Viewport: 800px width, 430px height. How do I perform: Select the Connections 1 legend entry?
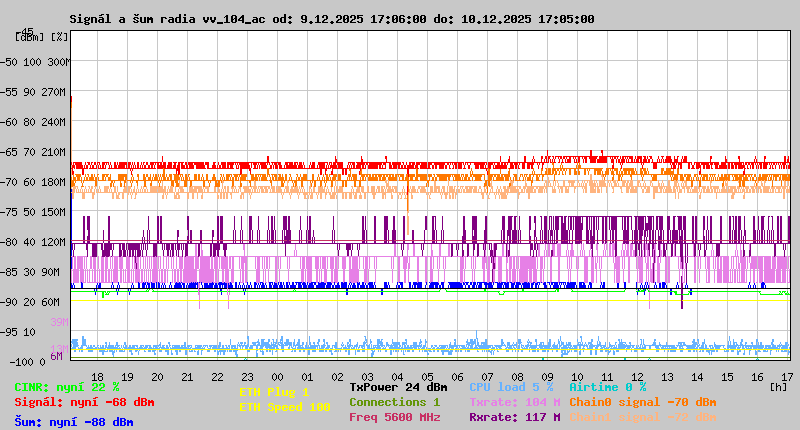(394, 402)
